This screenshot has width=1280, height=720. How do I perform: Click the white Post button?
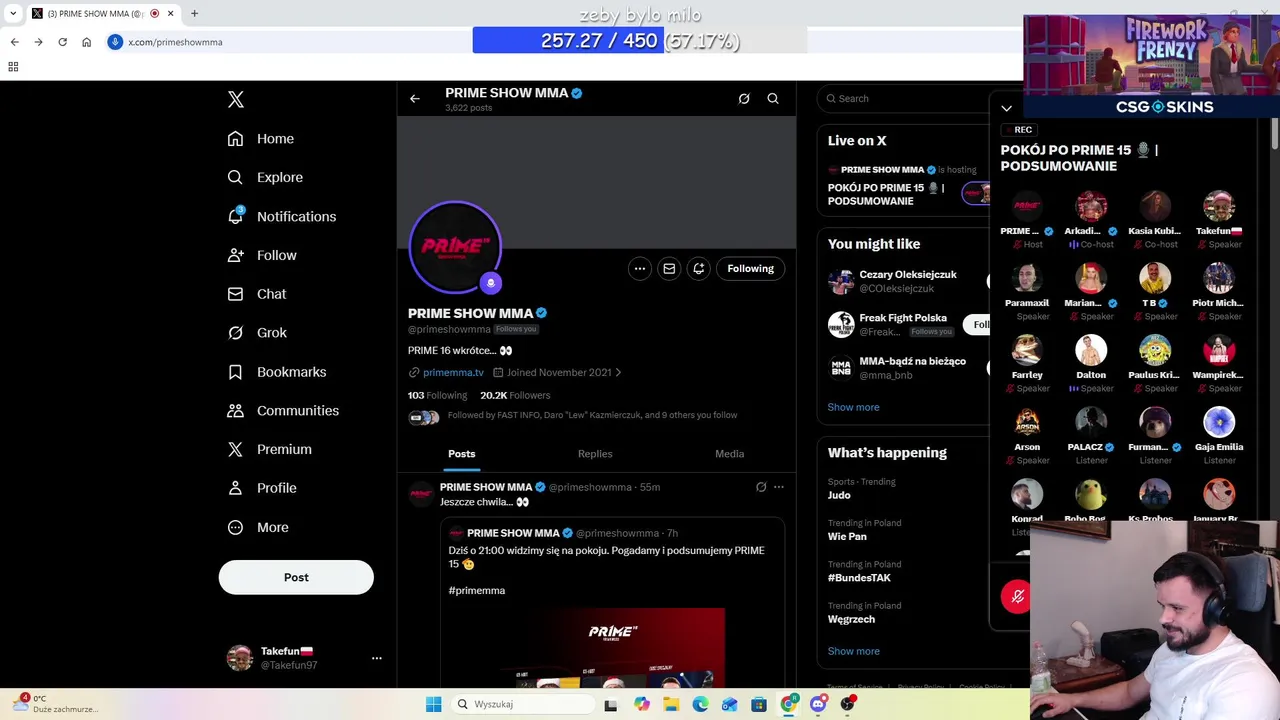pos(296,577)
